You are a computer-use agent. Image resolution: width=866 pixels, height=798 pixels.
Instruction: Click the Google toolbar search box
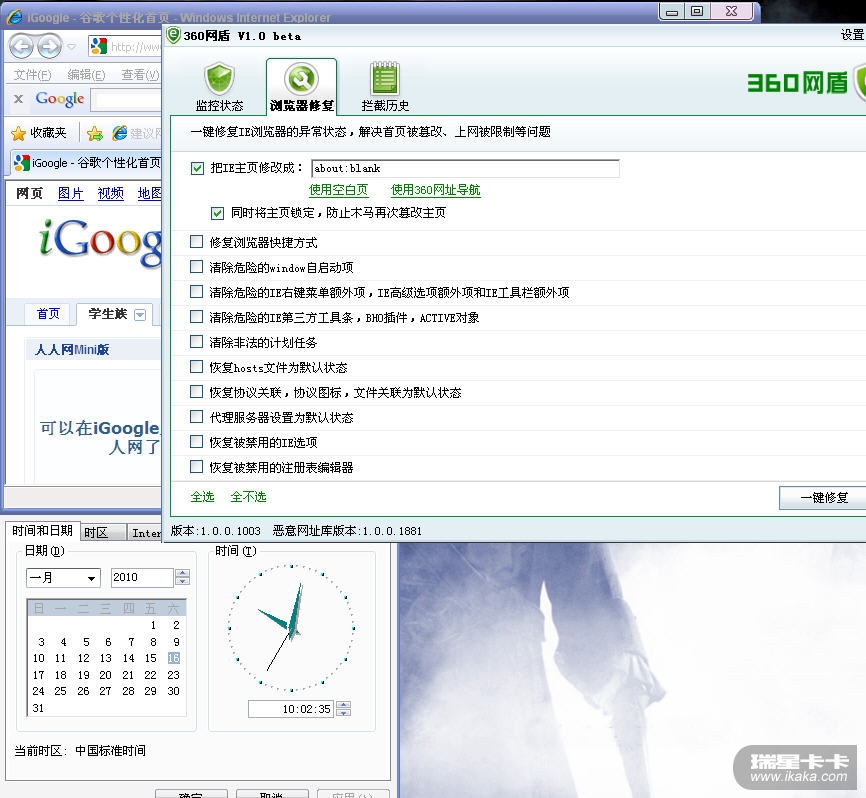(x=127, y=100)
